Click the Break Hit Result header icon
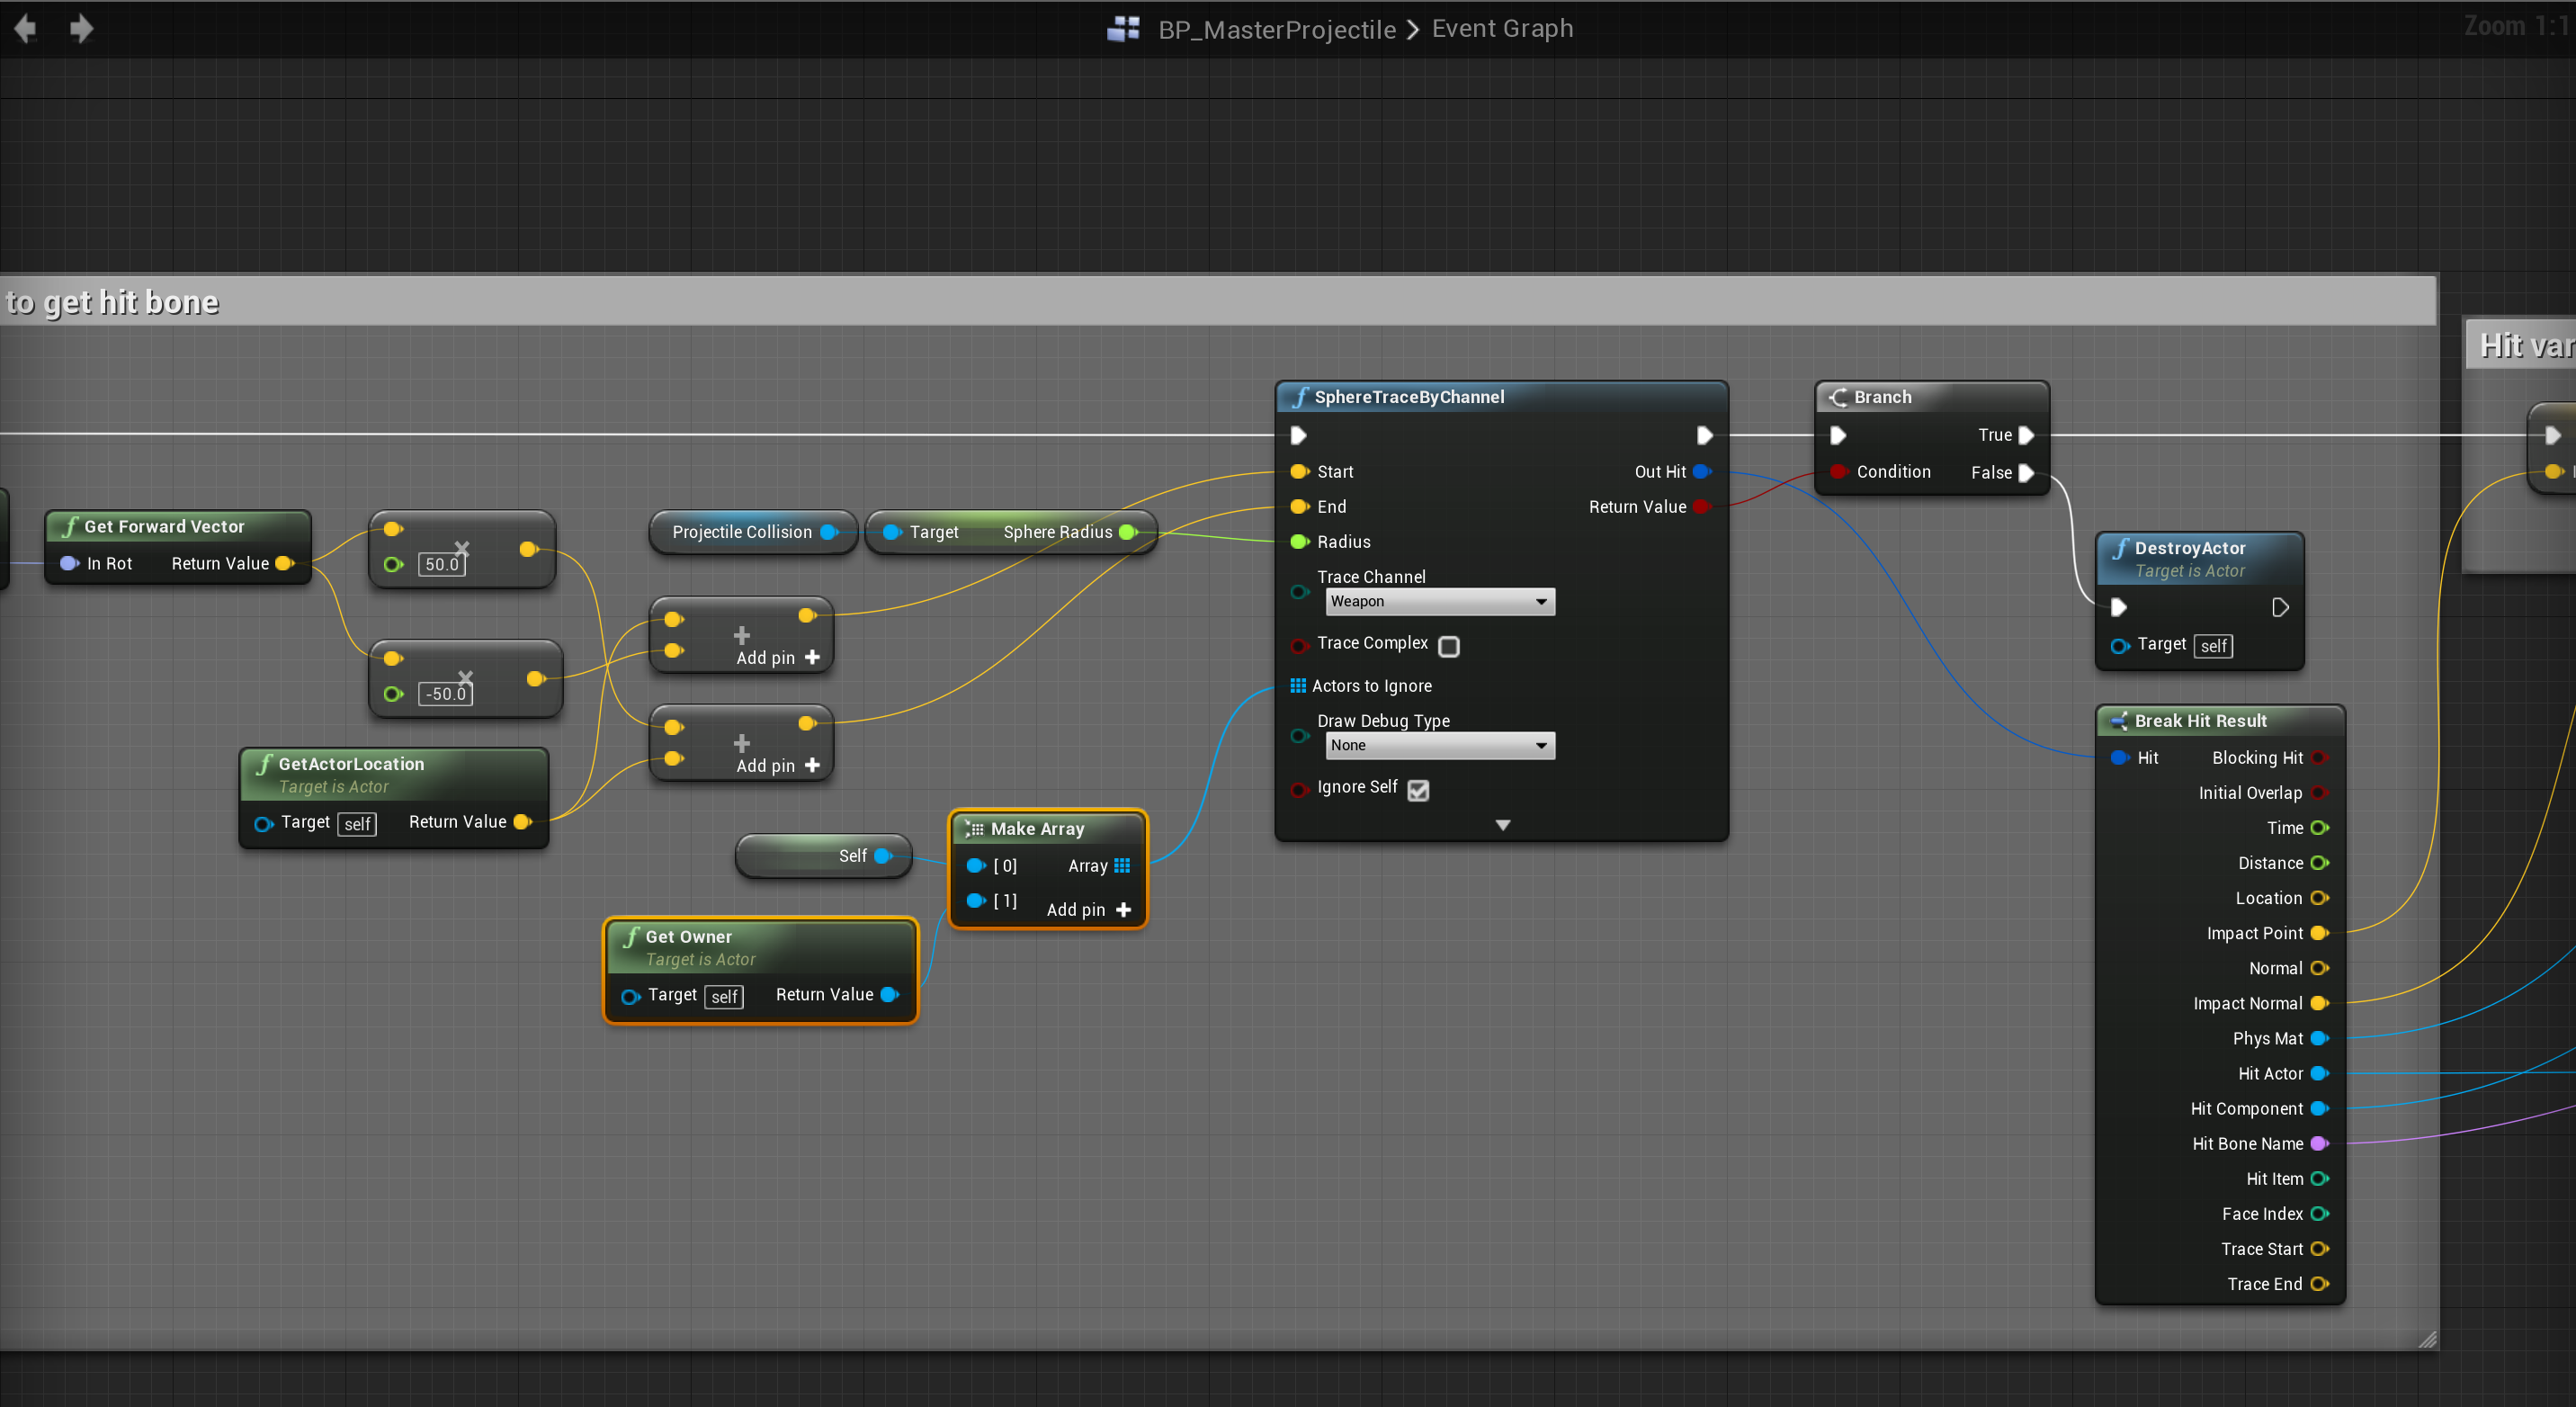This screenshot has height=1407, width=2576. click(x=2117, y=721)
